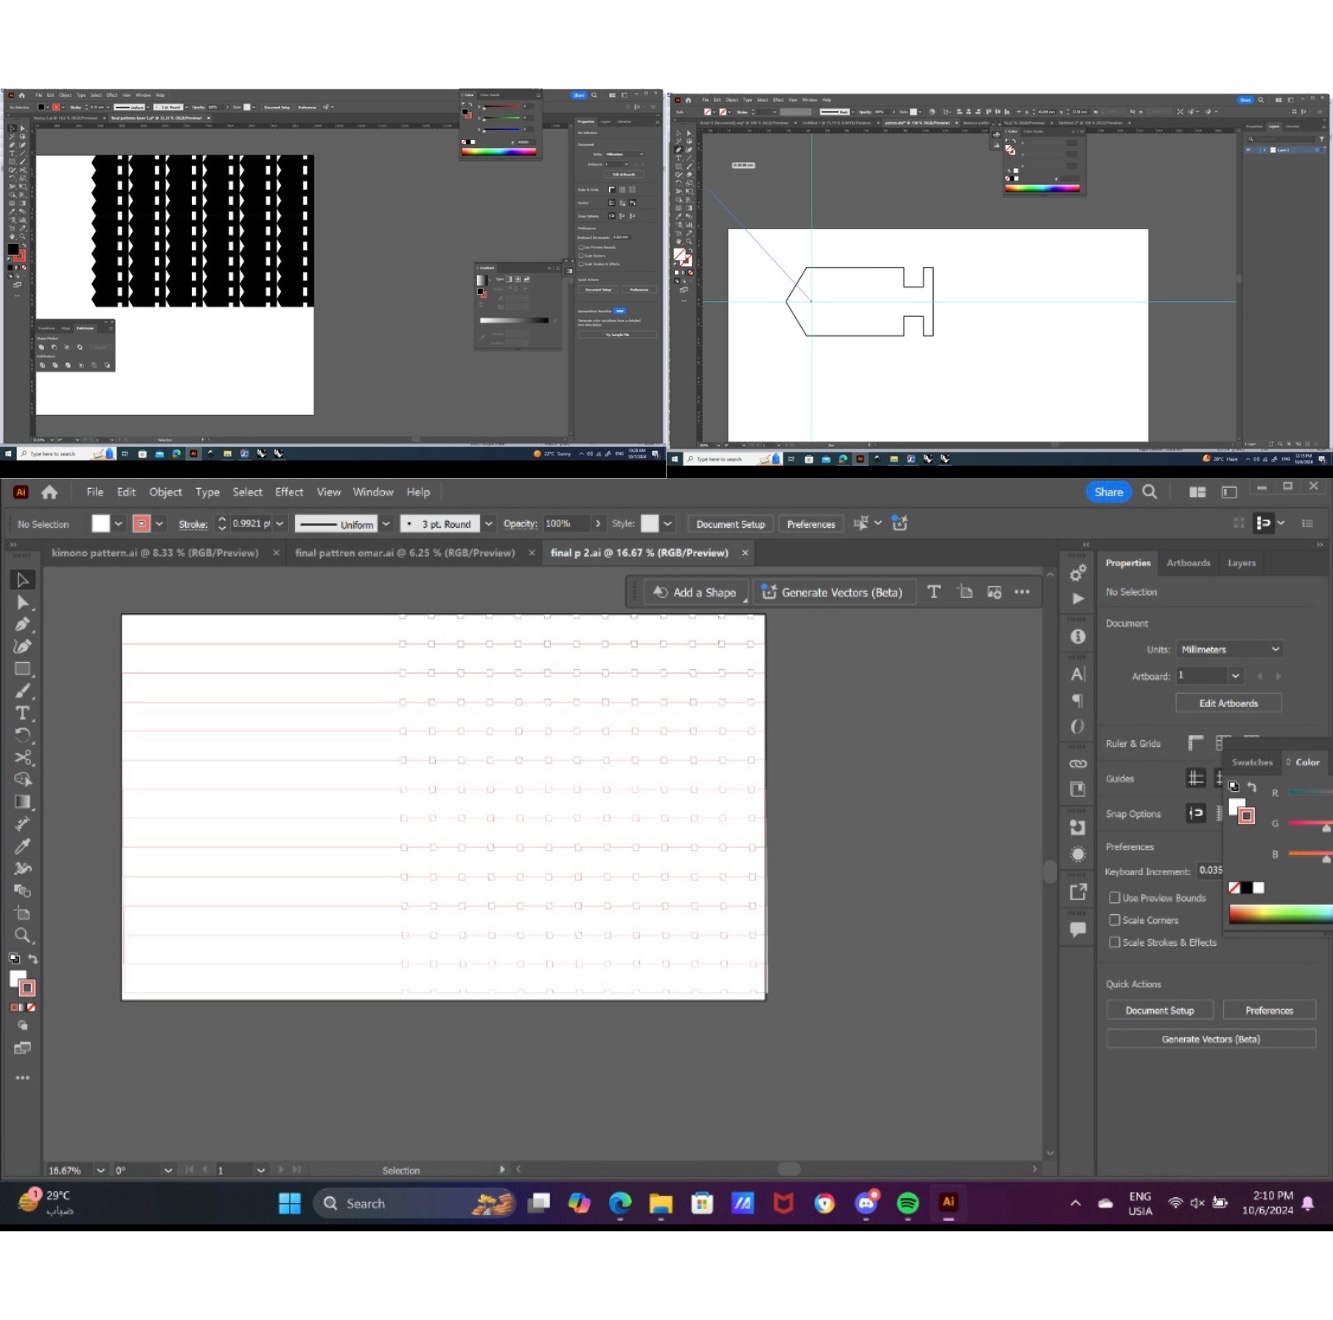This screenshot has width=1333, height=1320.
Task: Select the Gradient tool
Action: (x=22, y=802)
